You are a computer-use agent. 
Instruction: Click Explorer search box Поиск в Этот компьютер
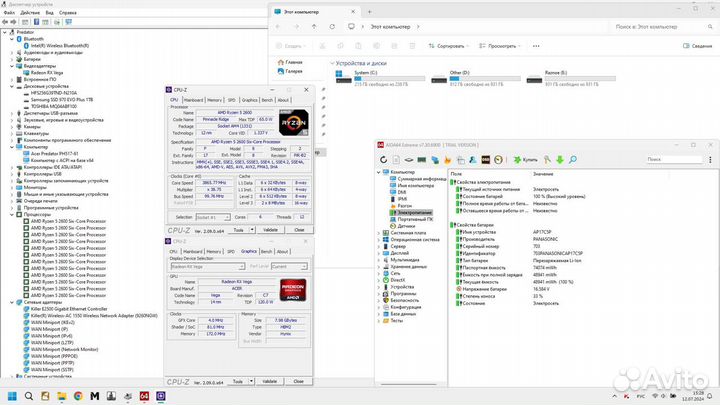pos(663,27)
